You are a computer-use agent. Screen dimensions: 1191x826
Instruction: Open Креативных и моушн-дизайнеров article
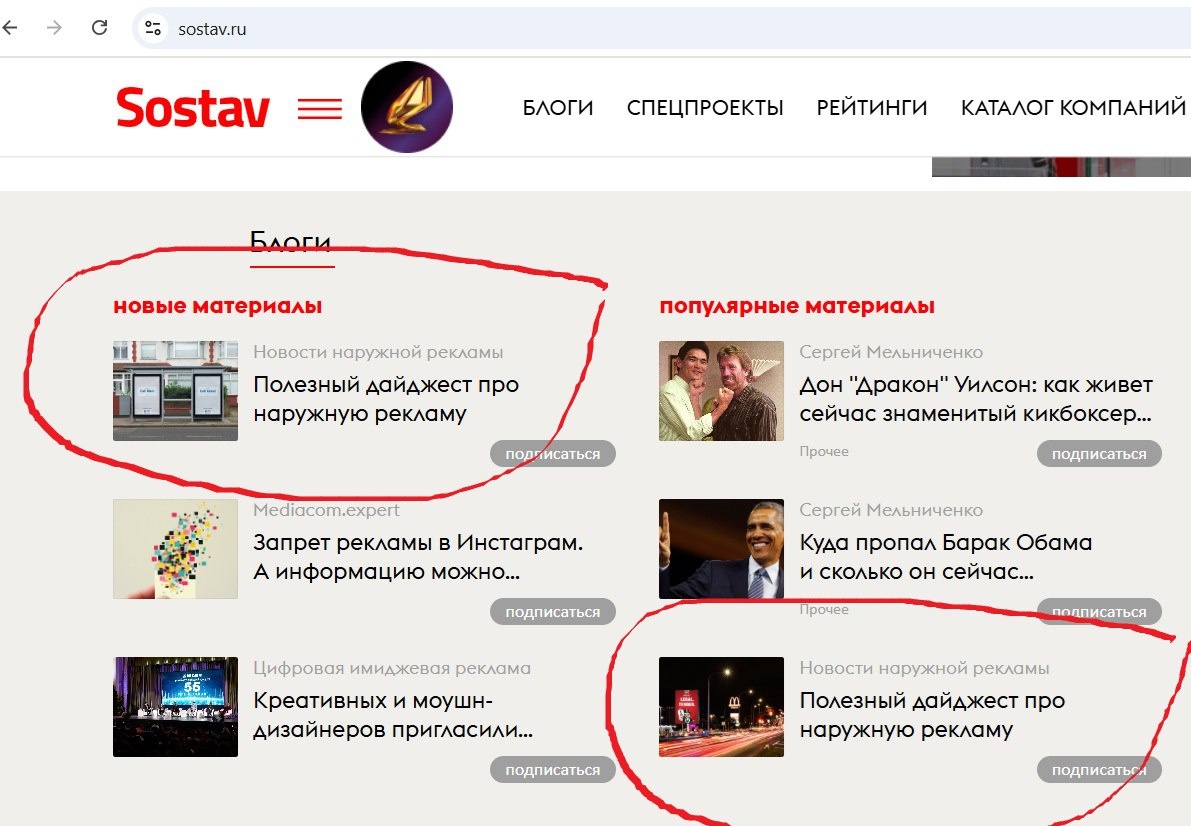tap(393, 715)
